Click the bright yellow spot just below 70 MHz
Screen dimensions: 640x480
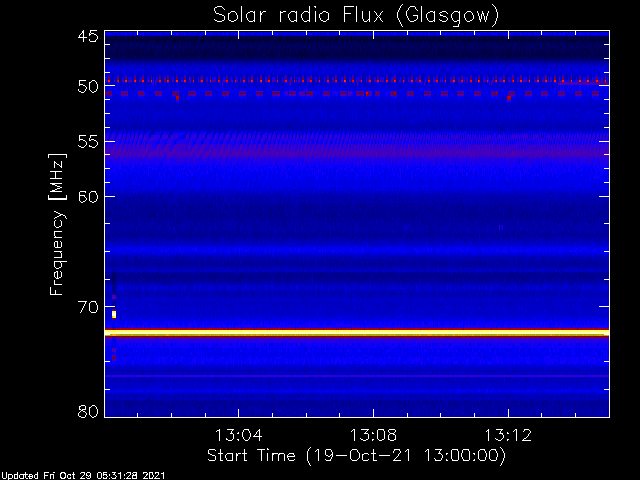(114, 314)
